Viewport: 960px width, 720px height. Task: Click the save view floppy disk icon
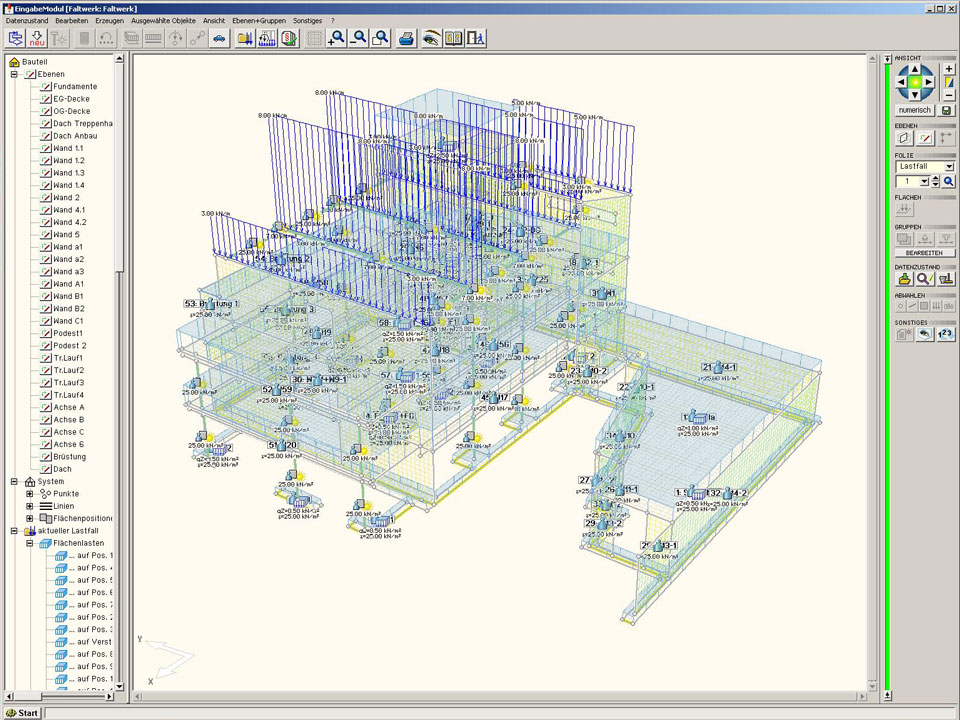947,110
